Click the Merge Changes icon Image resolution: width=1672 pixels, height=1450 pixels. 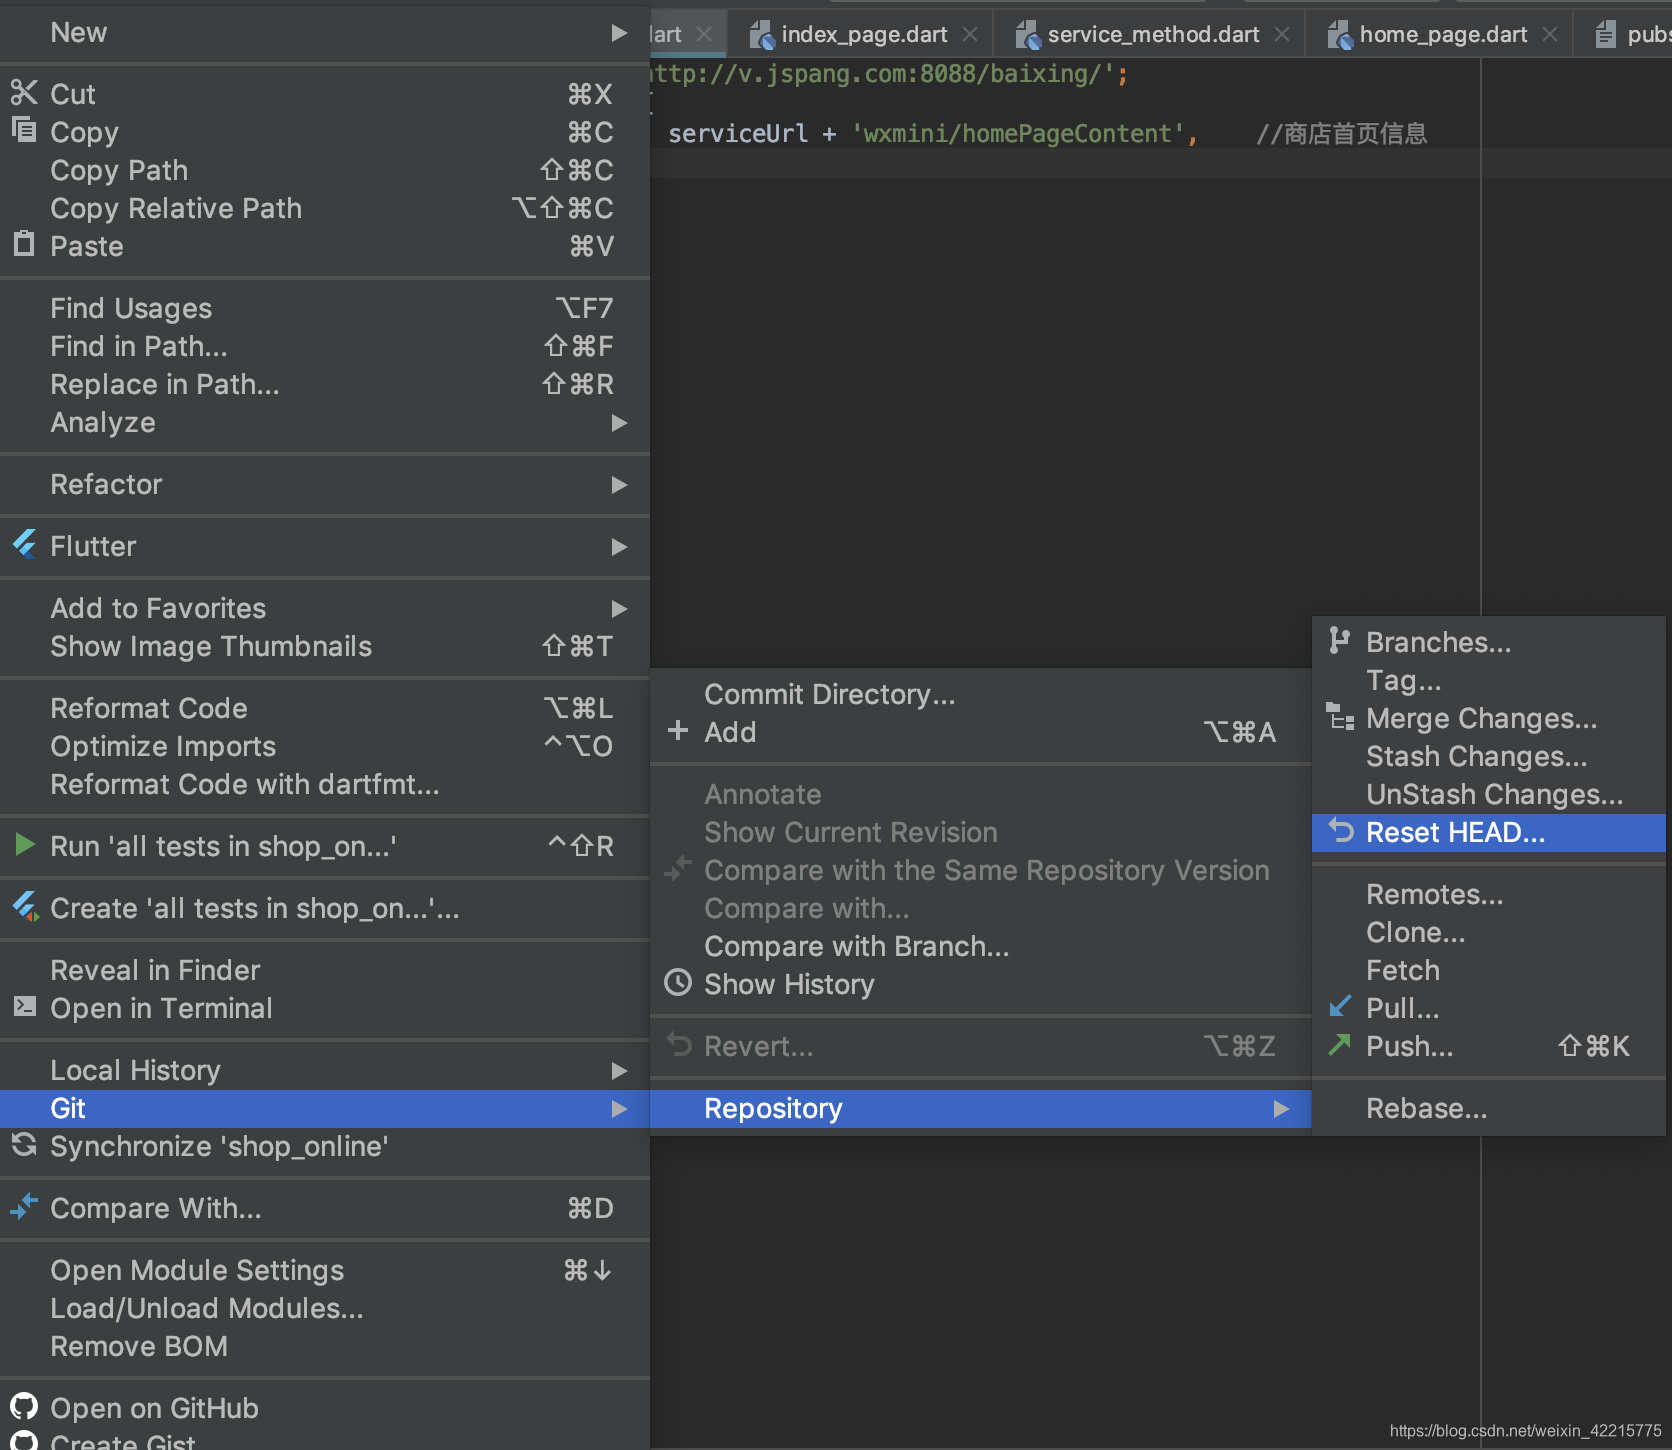pos(1340,717)
